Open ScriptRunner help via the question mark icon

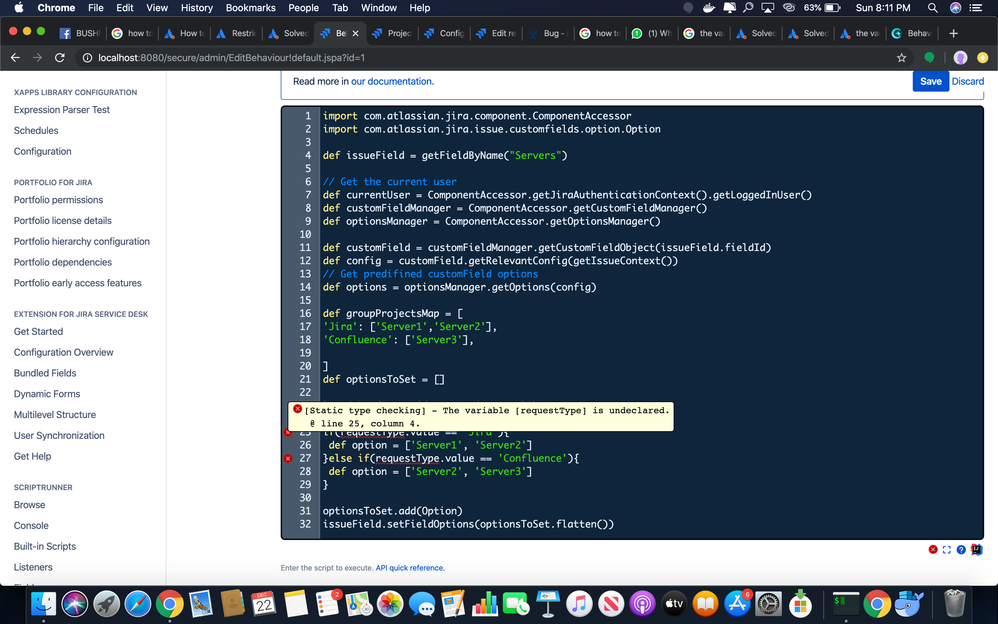click(x=961, y=549)
